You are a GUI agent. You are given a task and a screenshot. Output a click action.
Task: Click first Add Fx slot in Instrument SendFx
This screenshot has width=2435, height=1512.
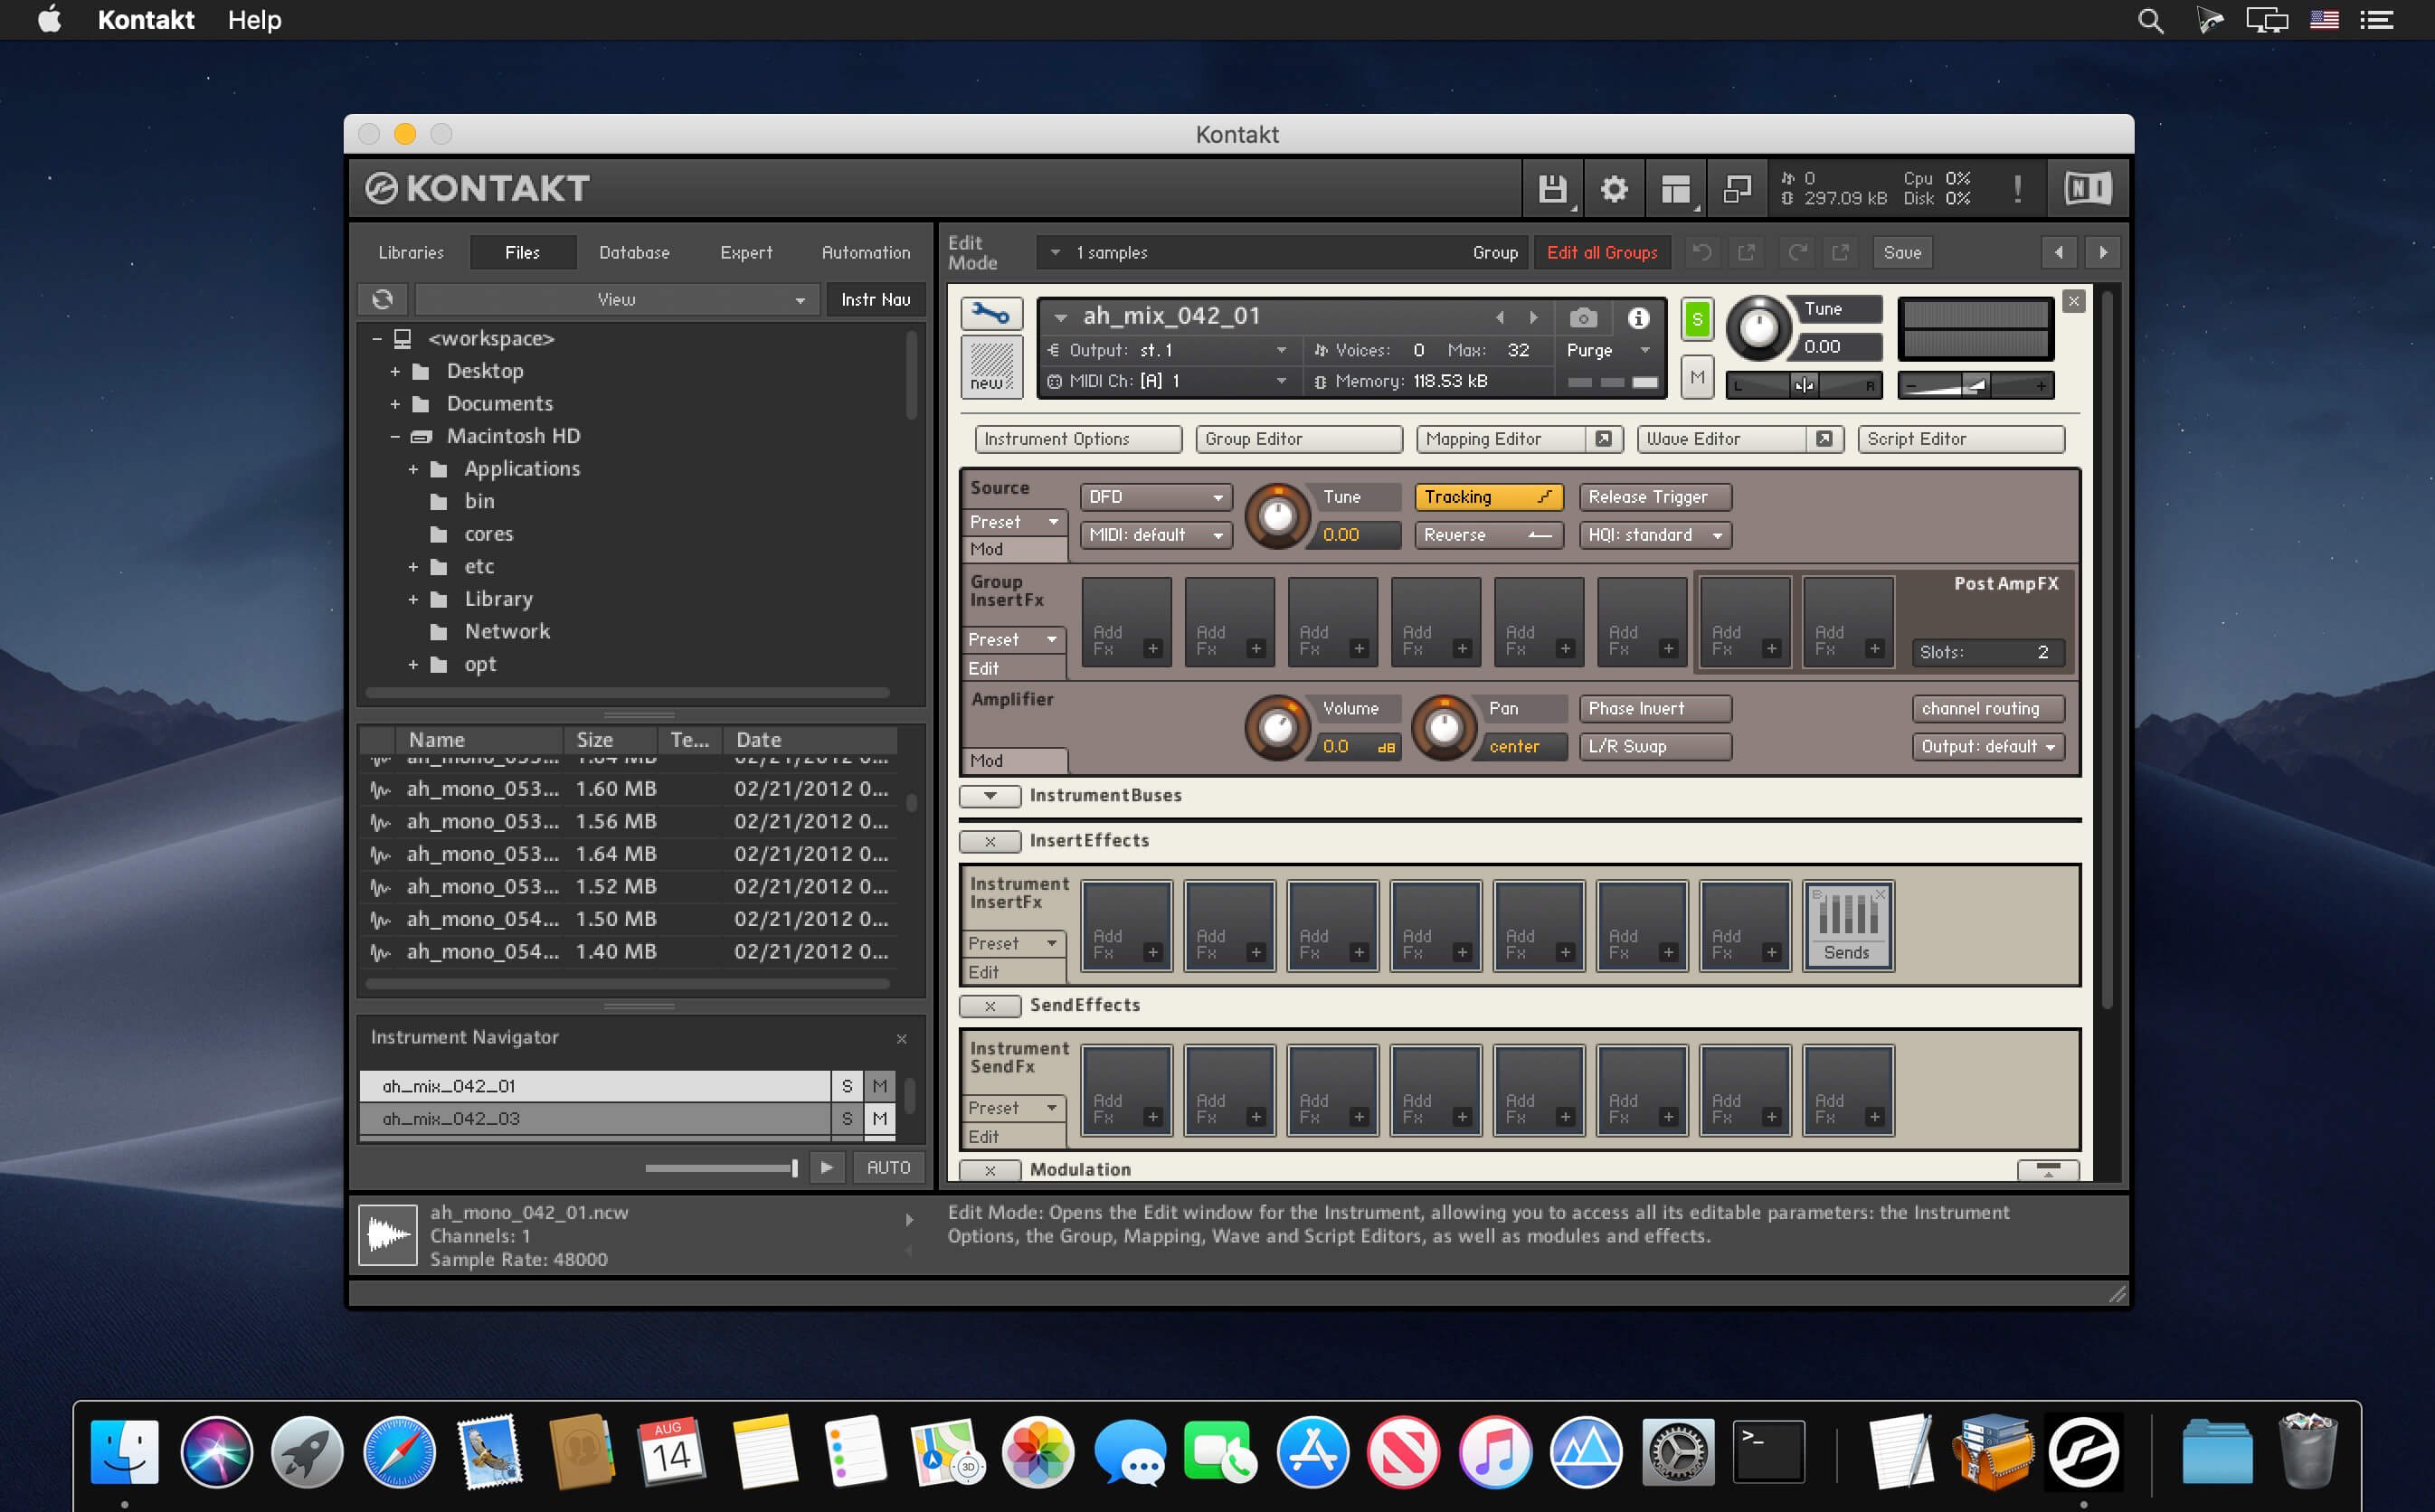1126,1090
